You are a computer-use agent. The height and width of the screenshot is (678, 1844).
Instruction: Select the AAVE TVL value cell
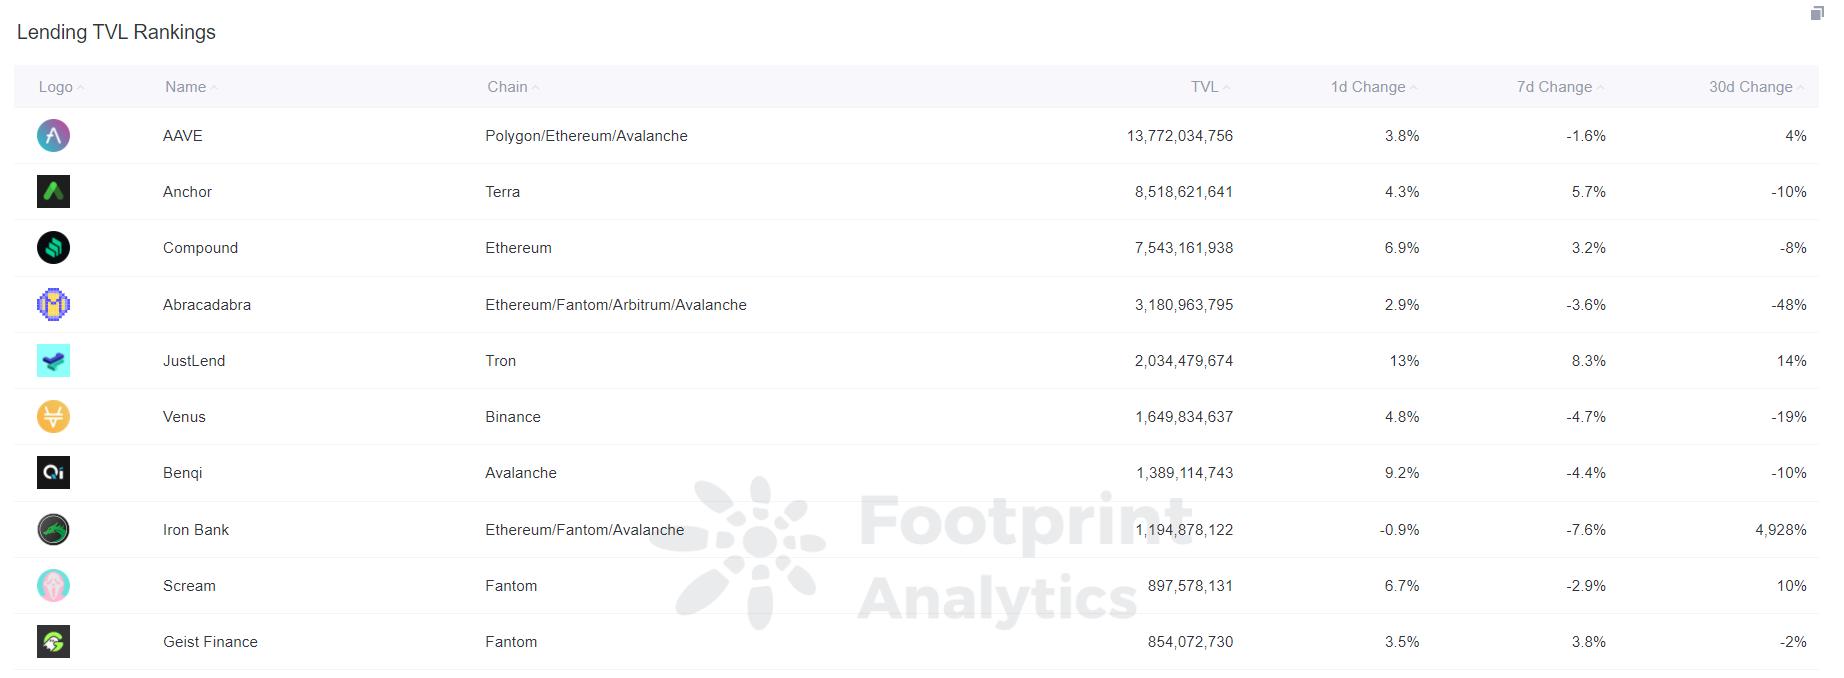pos(1179,136)
